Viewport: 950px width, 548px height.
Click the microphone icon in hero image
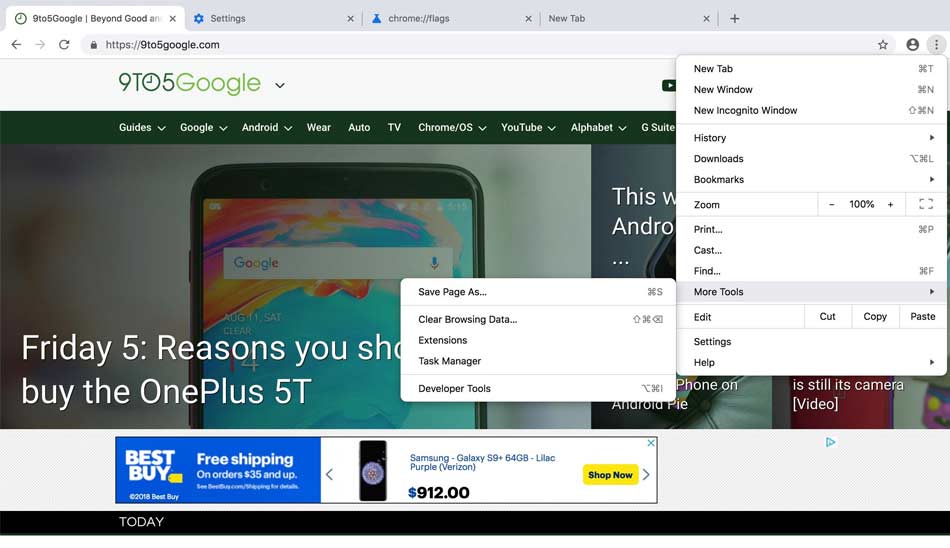pyautogui.click(x=434, y=262)
